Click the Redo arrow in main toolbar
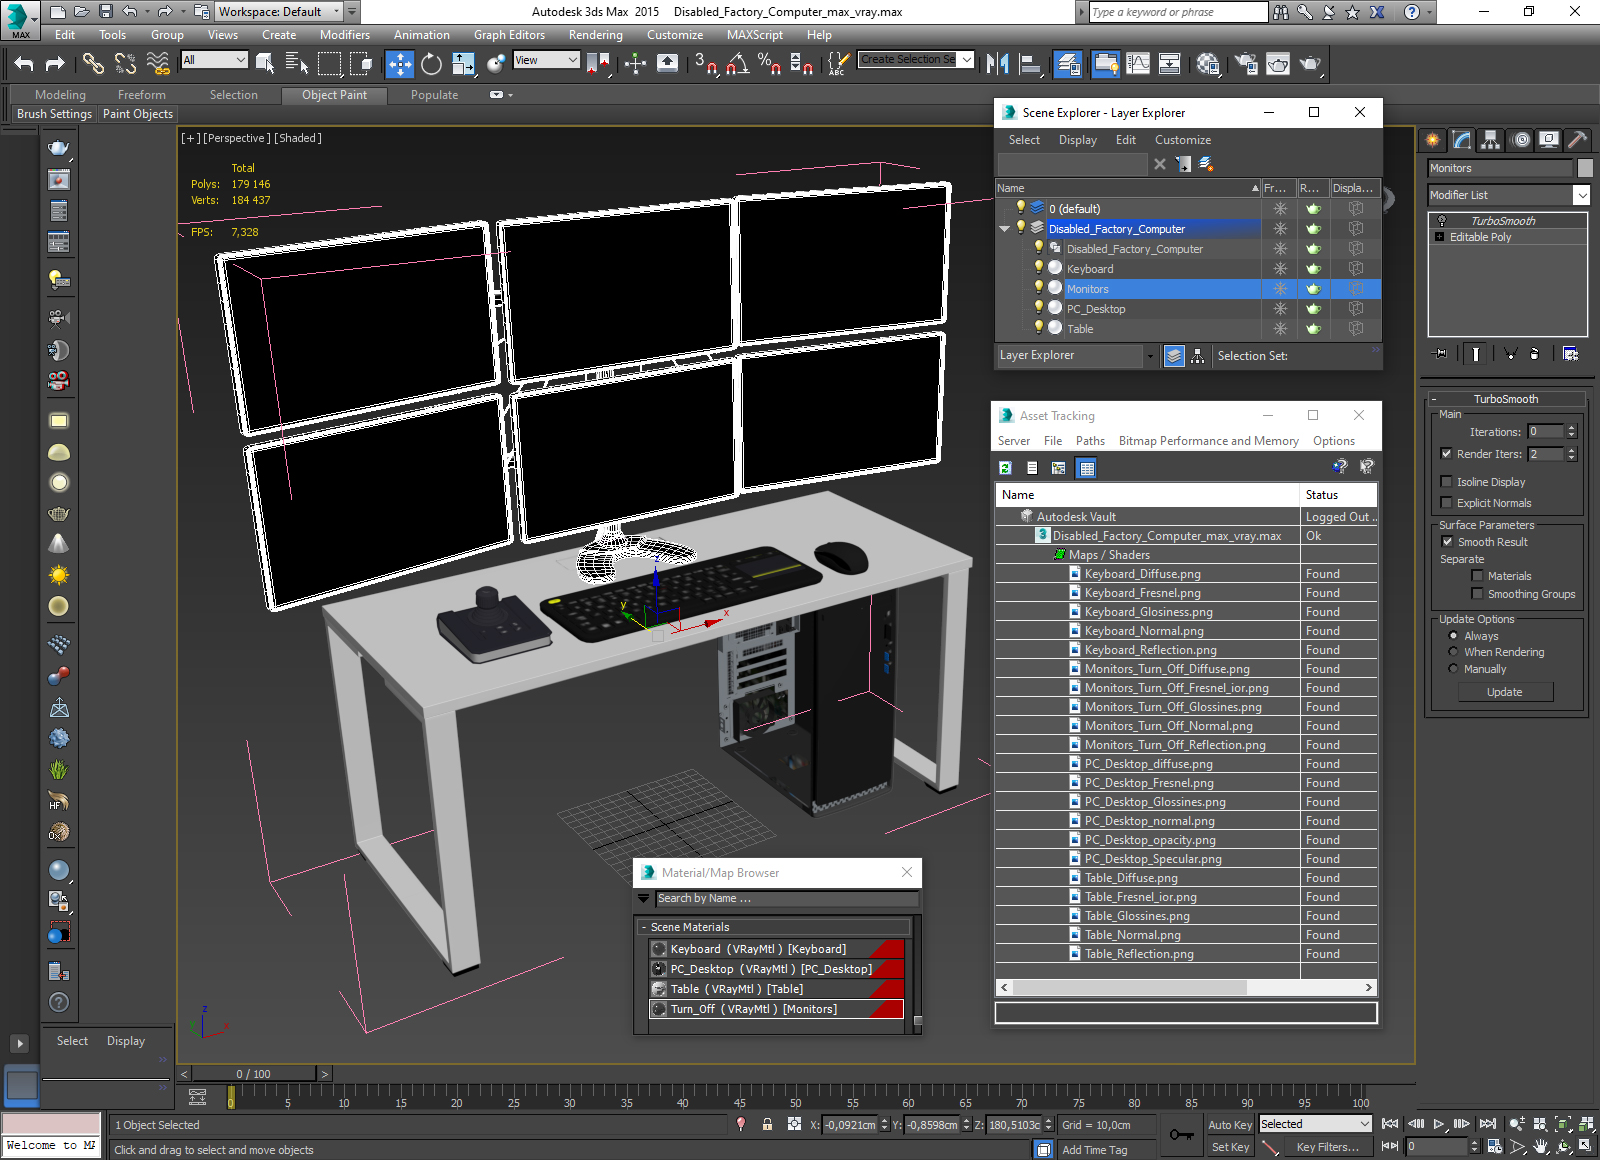The width and height of the screenshot is (1600, 1160). pyautogui.click(x=55, y=64)
